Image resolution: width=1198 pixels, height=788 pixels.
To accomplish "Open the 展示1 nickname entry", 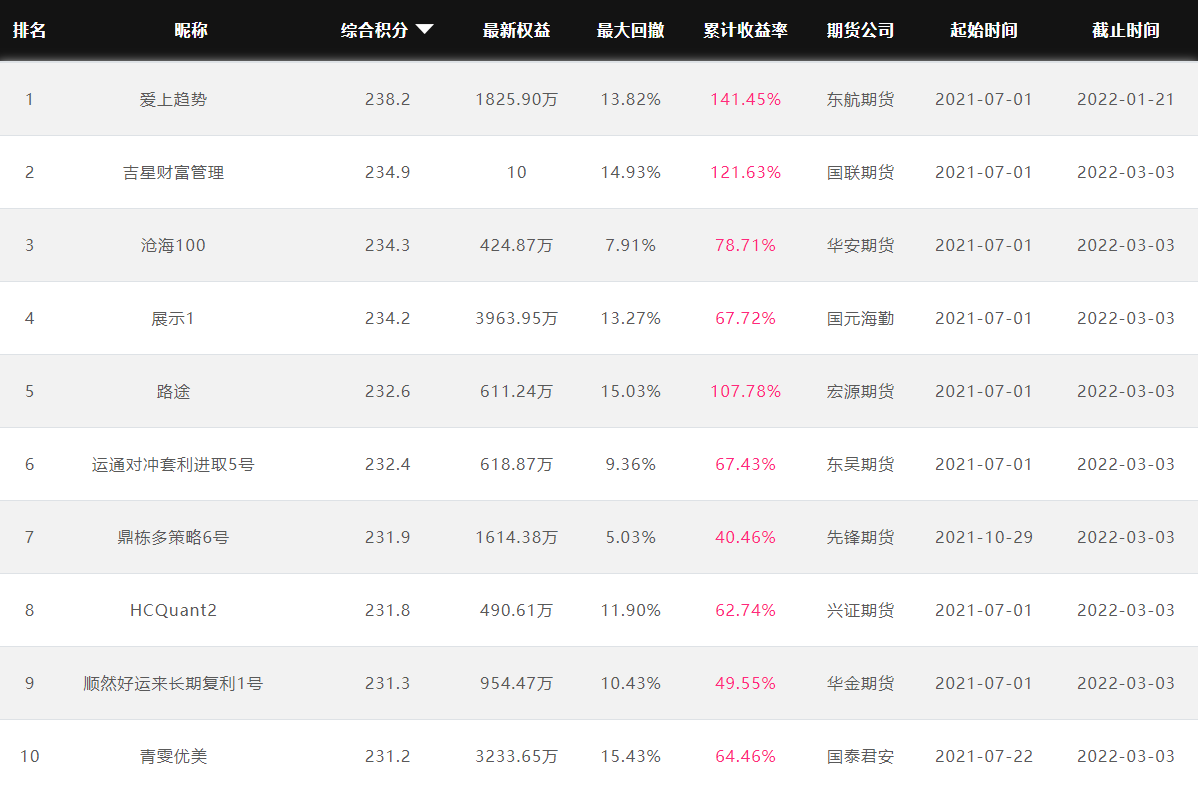I will pos(173,319).
